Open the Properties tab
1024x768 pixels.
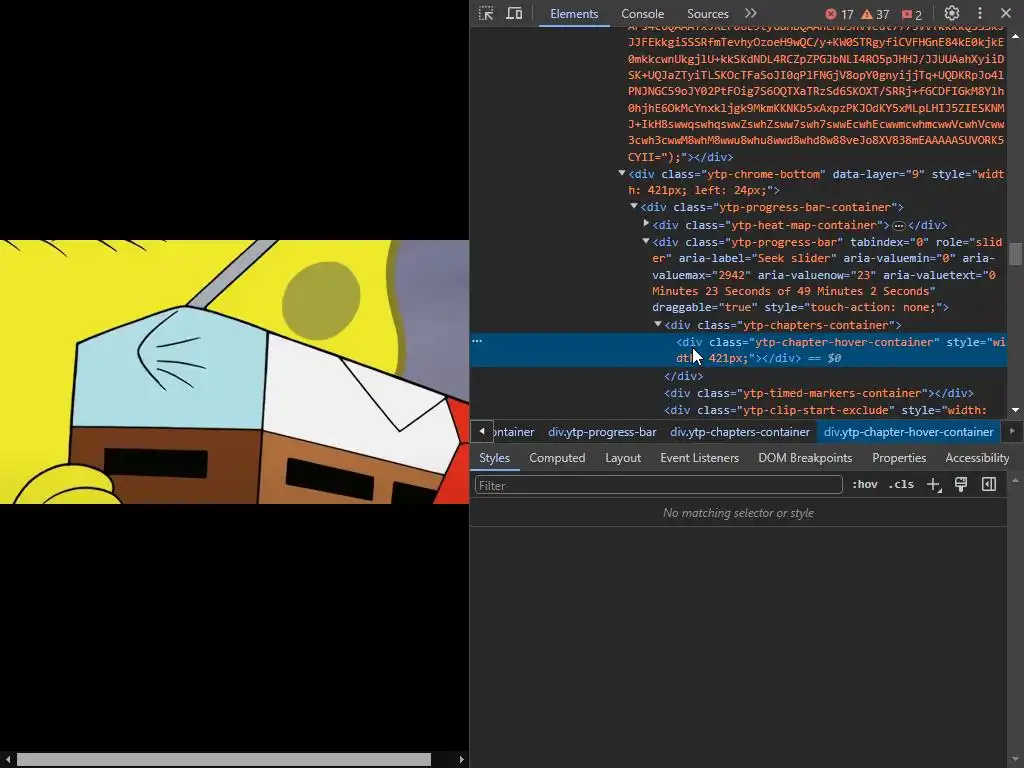click(899, 458)
